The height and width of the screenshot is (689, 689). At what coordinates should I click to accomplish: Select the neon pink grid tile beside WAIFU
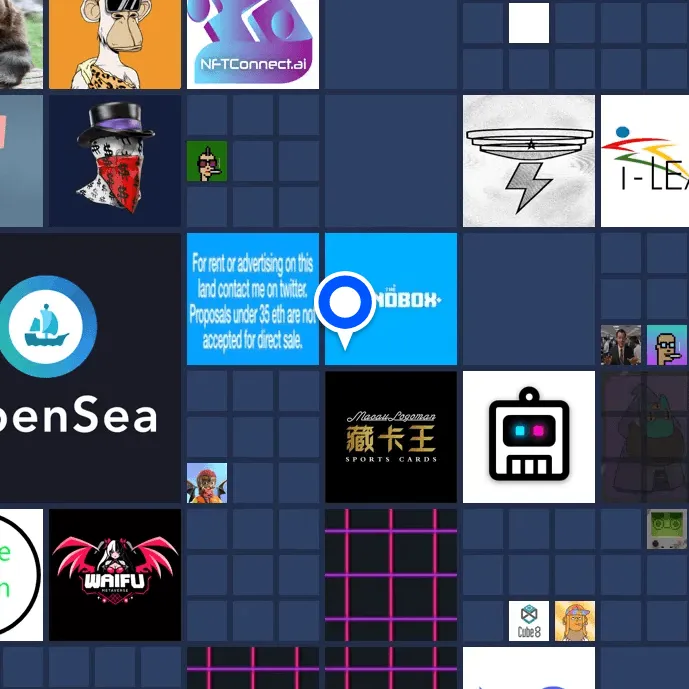(x=391, y=575)
